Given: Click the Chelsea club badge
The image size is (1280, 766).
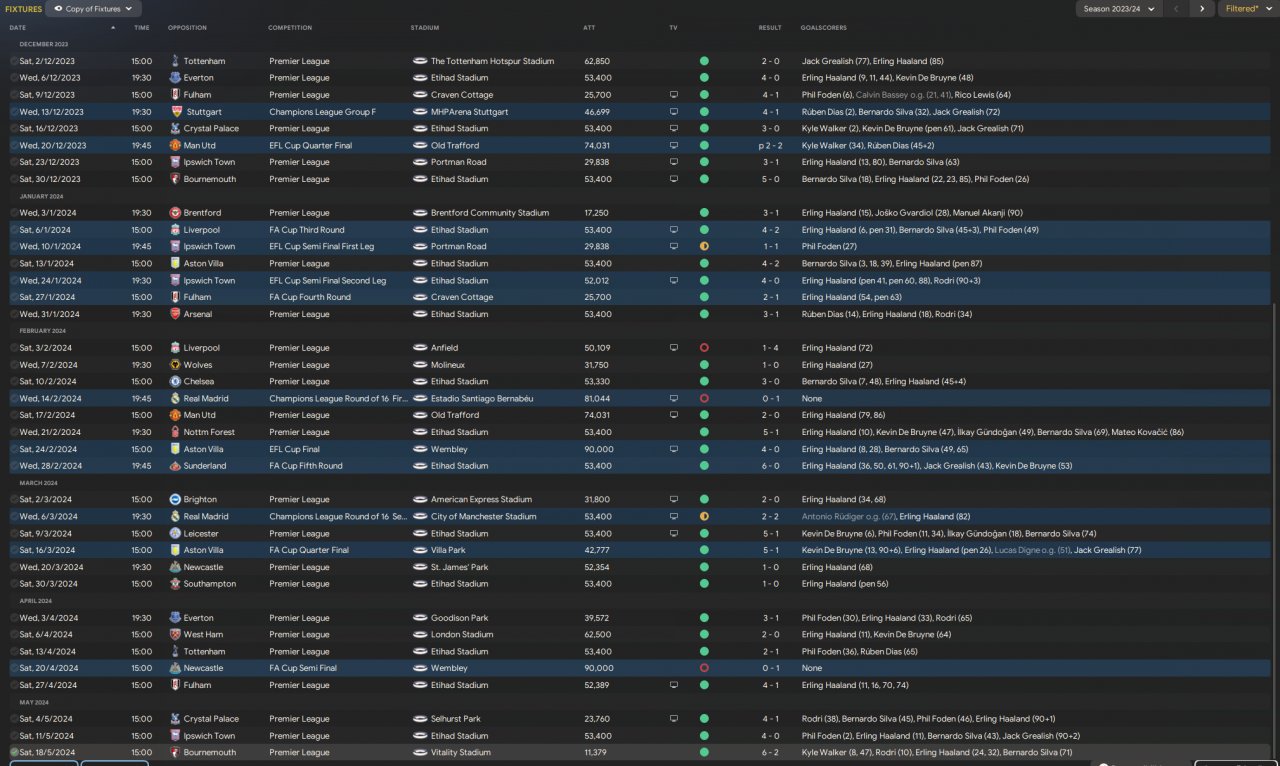Looking at the screenshot, I should (176, 381).
